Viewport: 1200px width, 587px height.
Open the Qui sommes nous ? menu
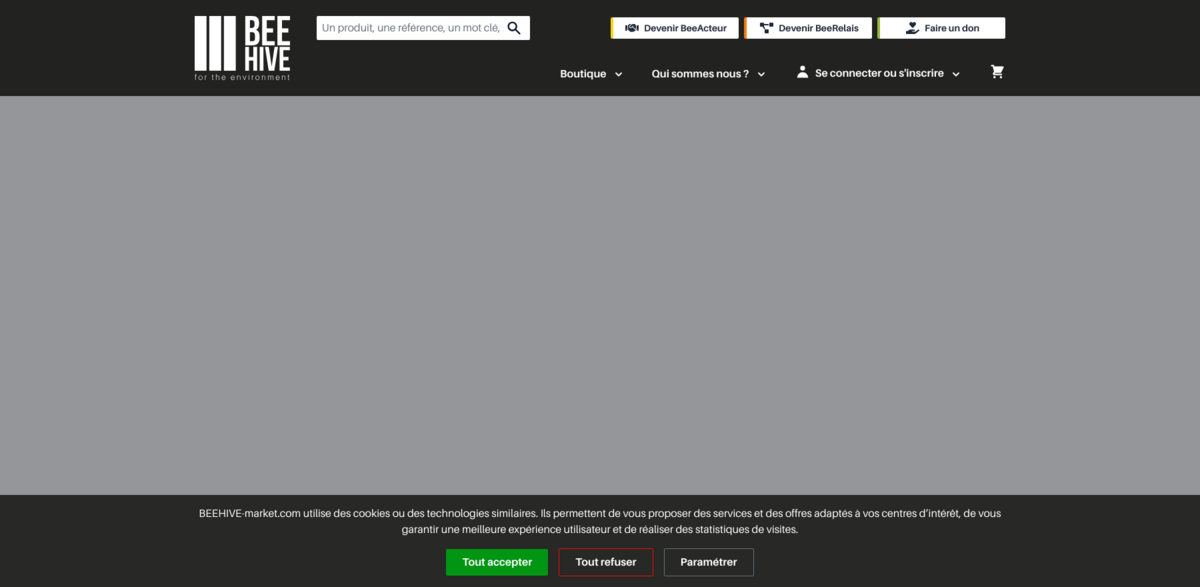700,74
